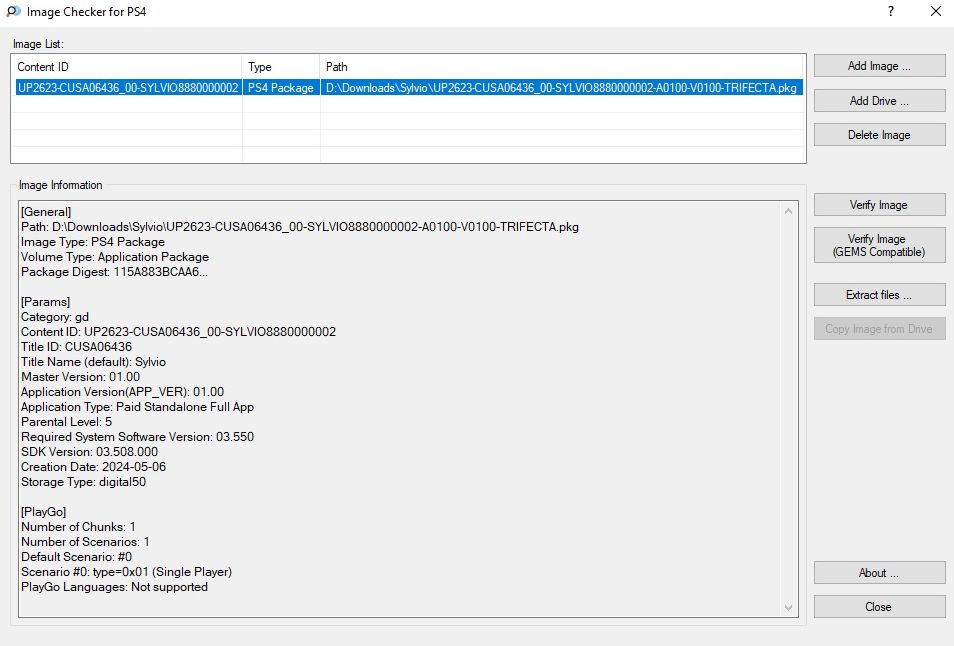Click the Application Version(APP_VER) line
Image resolution: width=954 pixels, height=646 pixels.
tap(122, 392)
